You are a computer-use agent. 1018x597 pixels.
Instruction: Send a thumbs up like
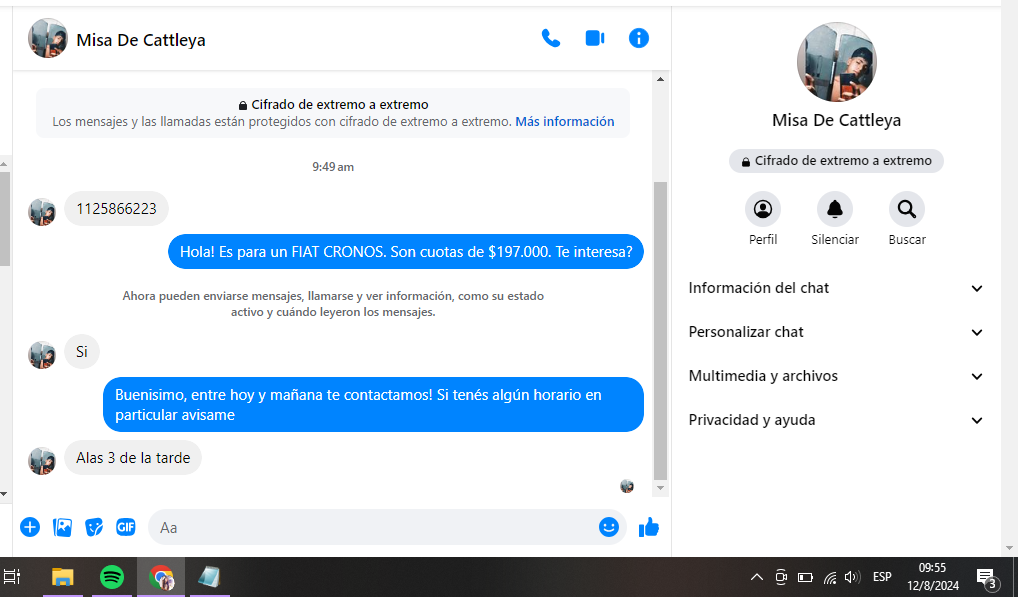[x=649, y=527]
